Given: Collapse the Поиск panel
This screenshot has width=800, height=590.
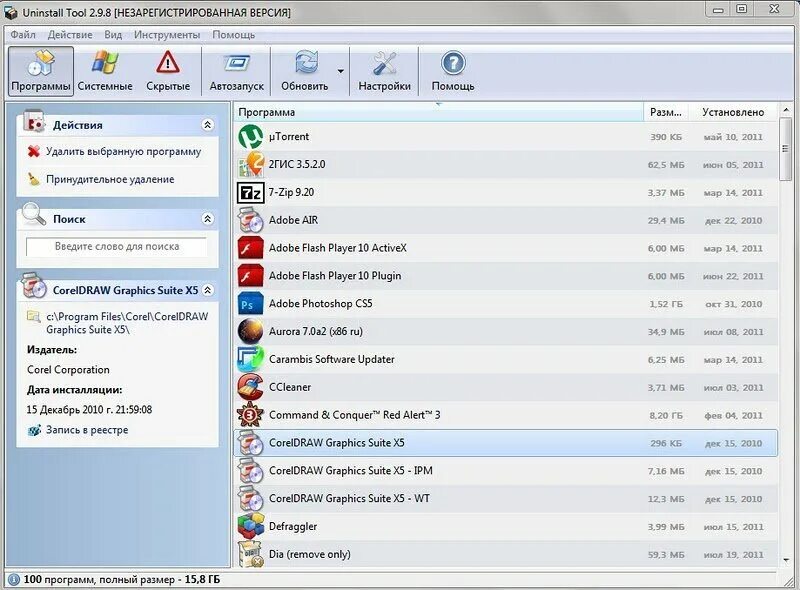Looking at the screenshot, I should tap(208, 219).
